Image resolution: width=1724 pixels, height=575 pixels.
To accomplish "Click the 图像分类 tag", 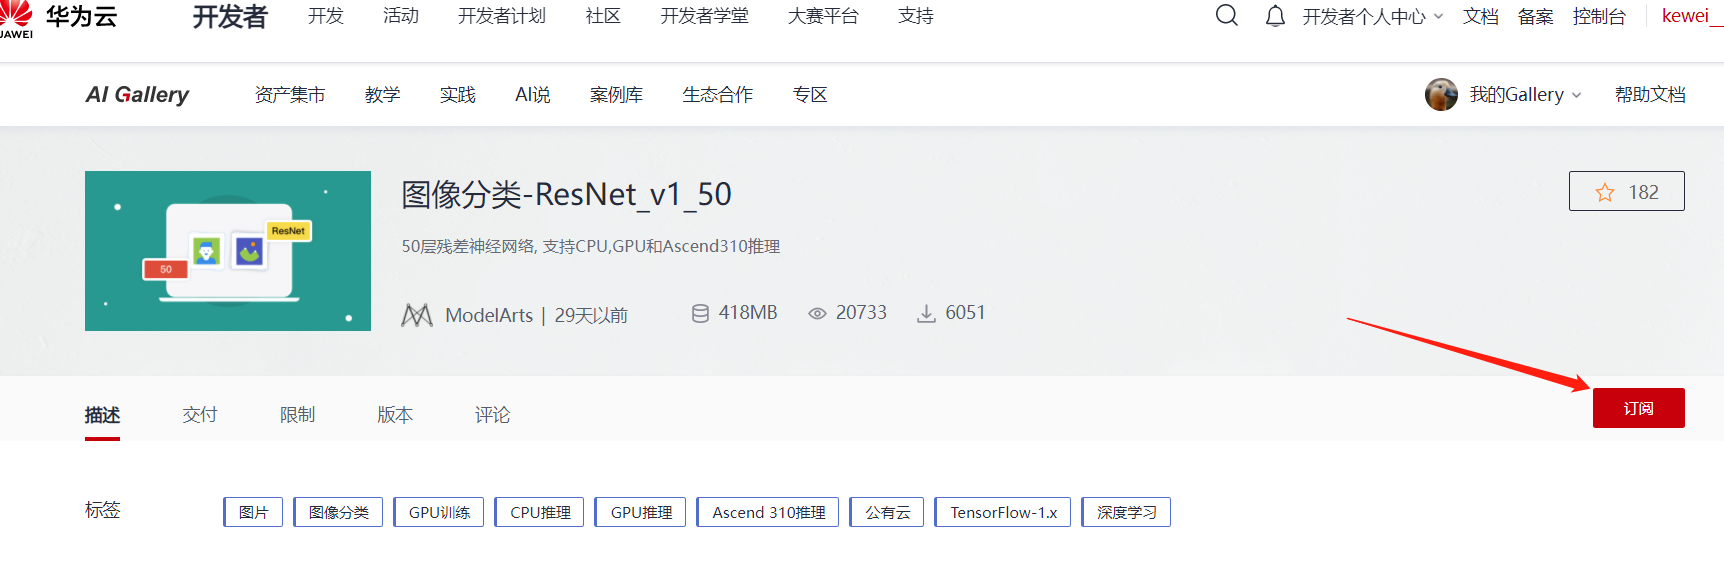I will click(x=338, y=512).
